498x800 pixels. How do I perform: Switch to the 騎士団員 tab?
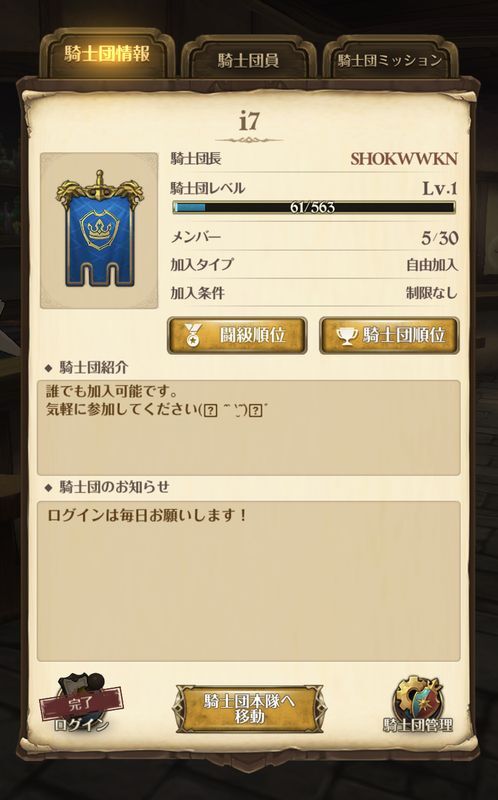(248, 60)
